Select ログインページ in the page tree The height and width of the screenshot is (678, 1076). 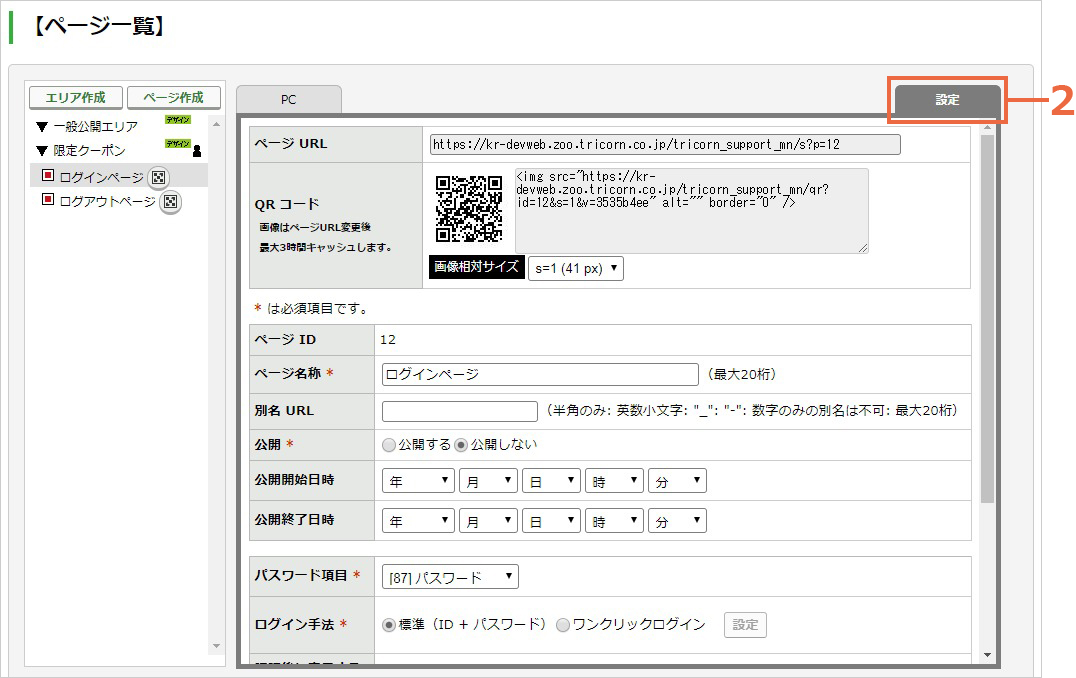point(102,178)
